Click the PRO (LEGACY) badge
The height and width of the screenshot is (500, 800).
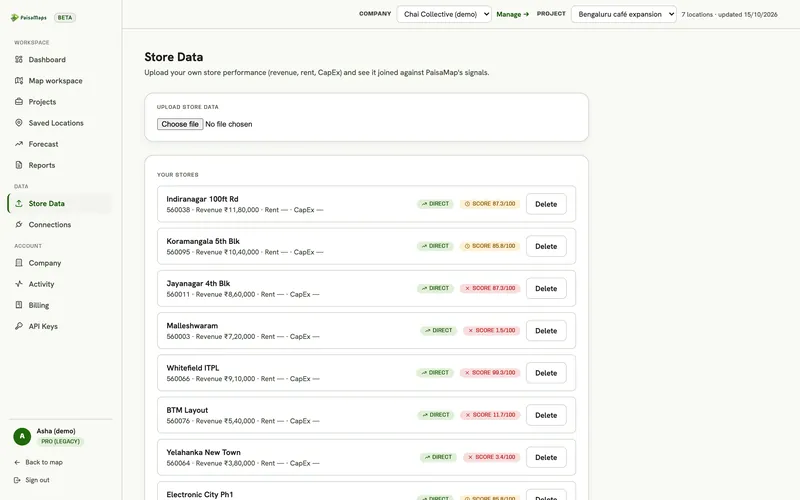click(60, 441)
